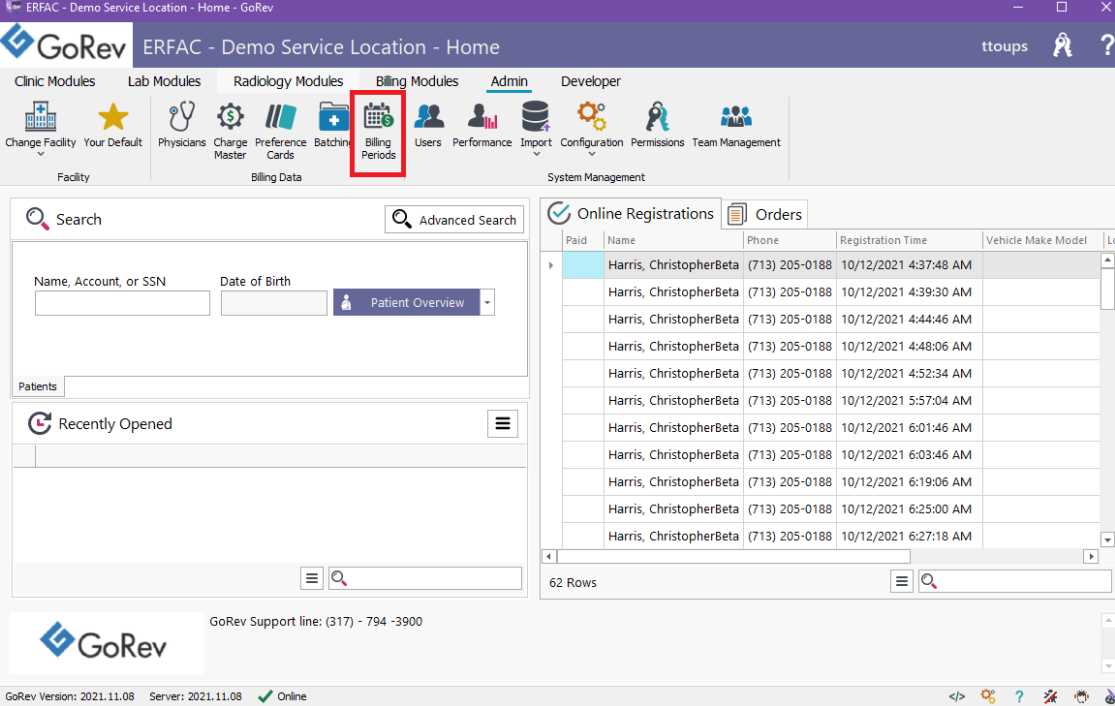Click the Online status indicator
The width and height of the screenshot is (1115, 706).
click(x=282, y=696)
